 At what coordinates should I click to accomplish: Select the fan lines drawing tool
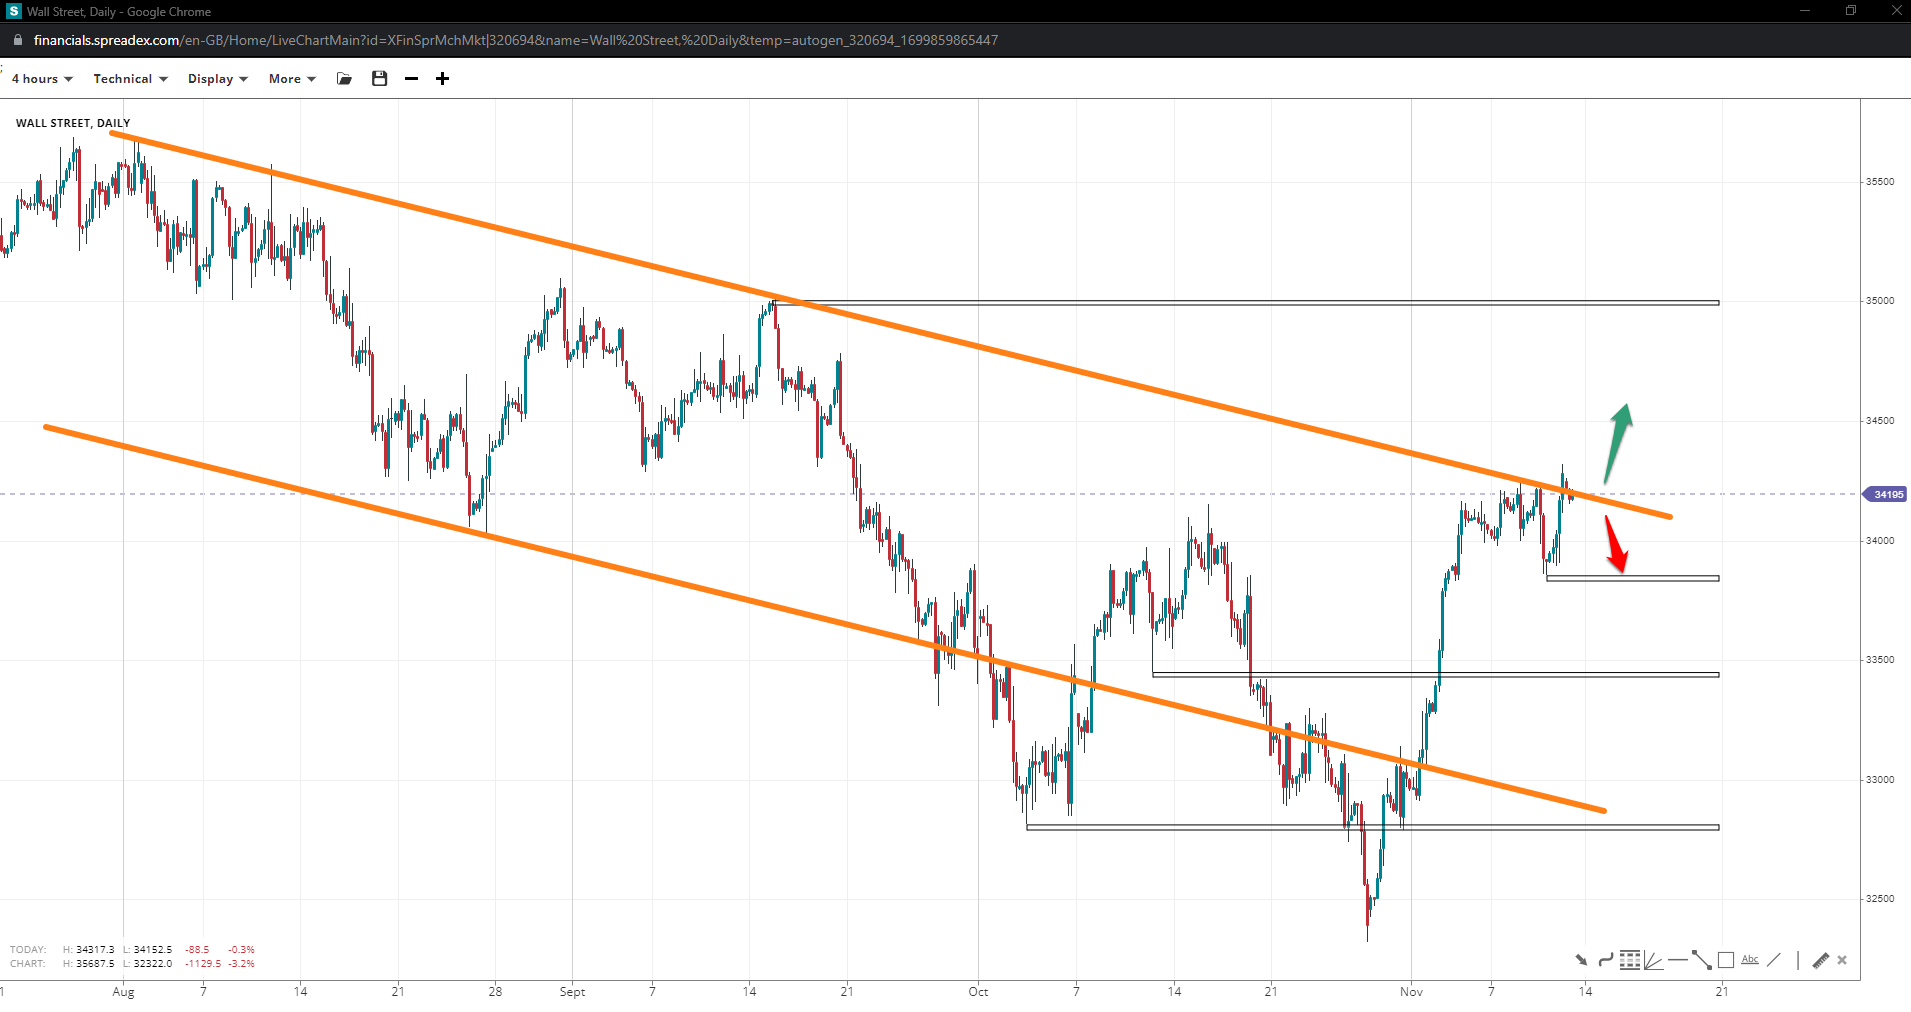[x=1653, y=960]
